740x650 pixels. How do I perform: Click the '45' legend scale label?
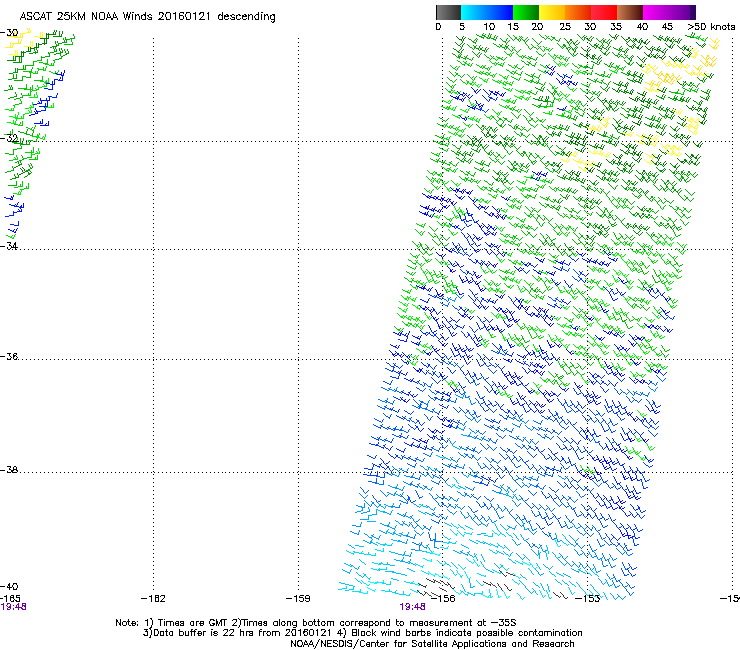[x=667, y=27]
